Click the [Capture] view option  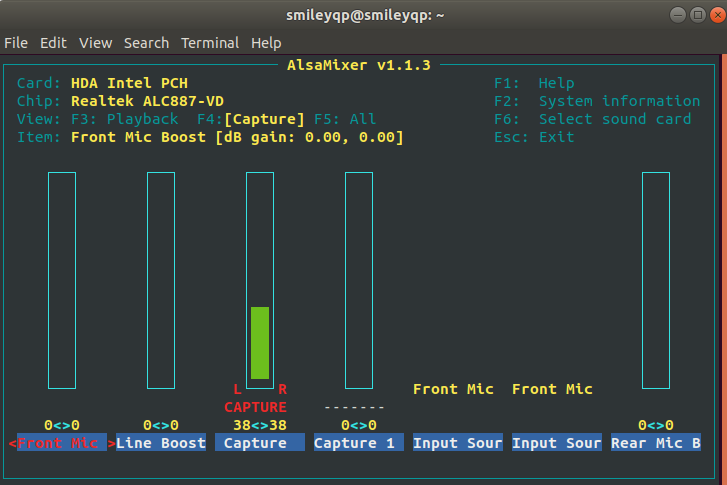(264, 119)
